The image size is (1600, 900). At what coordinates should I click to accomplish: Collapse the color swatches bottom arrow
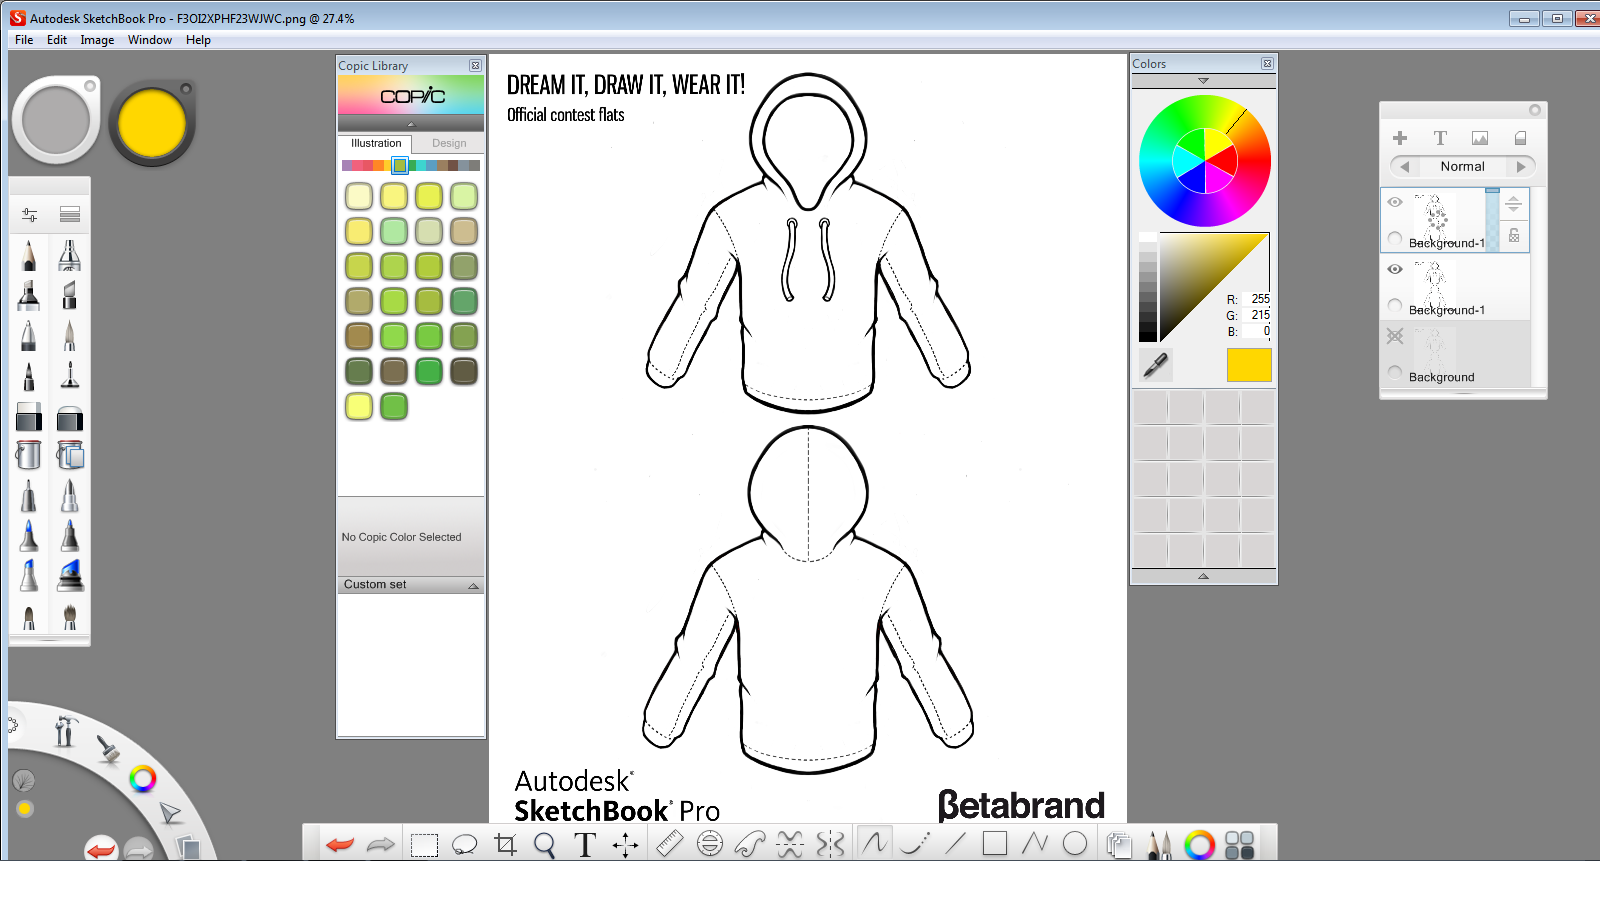click(1203, 576)
